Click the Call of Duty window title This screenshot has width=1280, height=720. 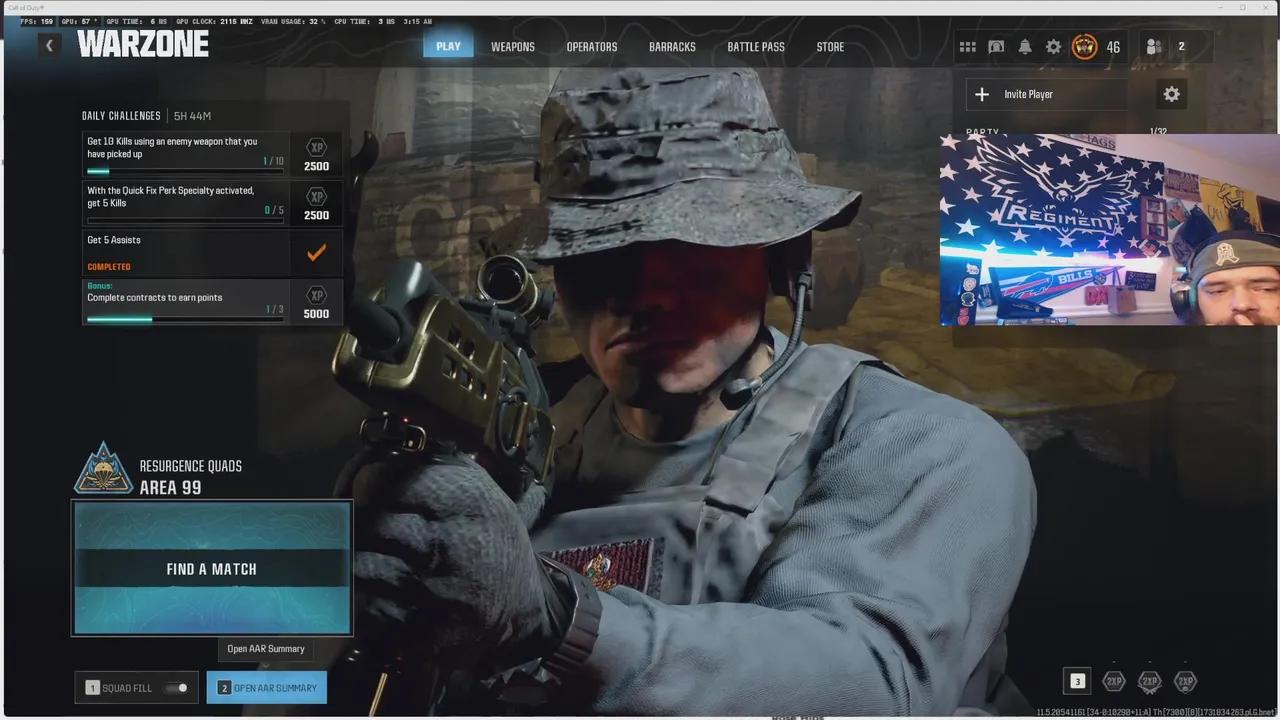[x=27, y=7]
